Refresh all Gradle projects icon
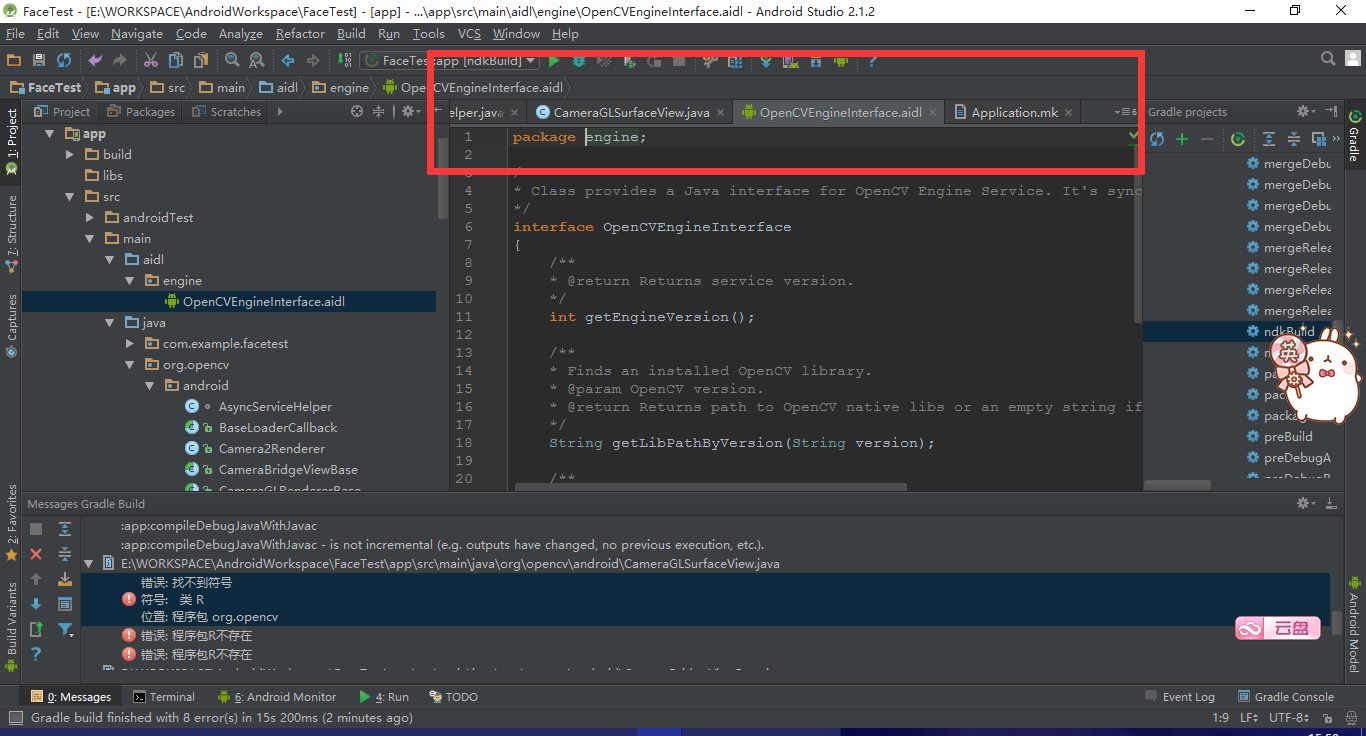The image size is (1366, 736). pyautogui.click(x=1157, y=139)
